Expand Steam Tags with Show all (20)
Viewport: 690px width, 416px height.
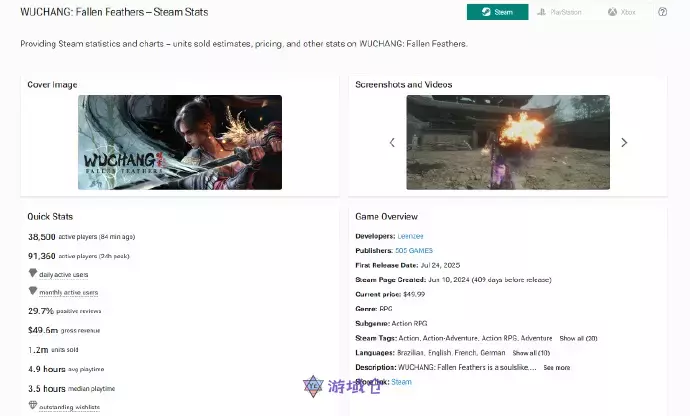pos(578,338)
